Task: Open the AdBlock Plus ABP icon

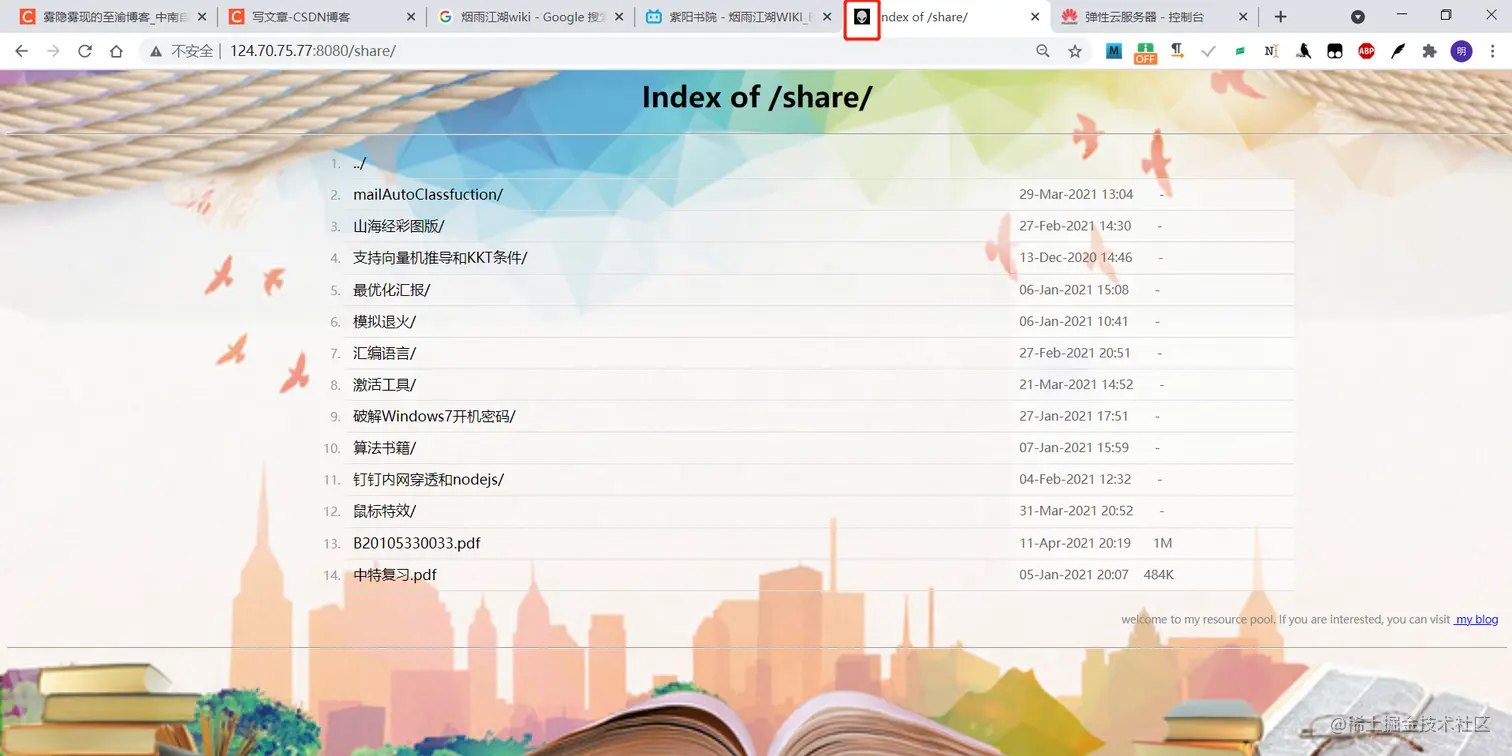Action: [x=1366, y=51]
